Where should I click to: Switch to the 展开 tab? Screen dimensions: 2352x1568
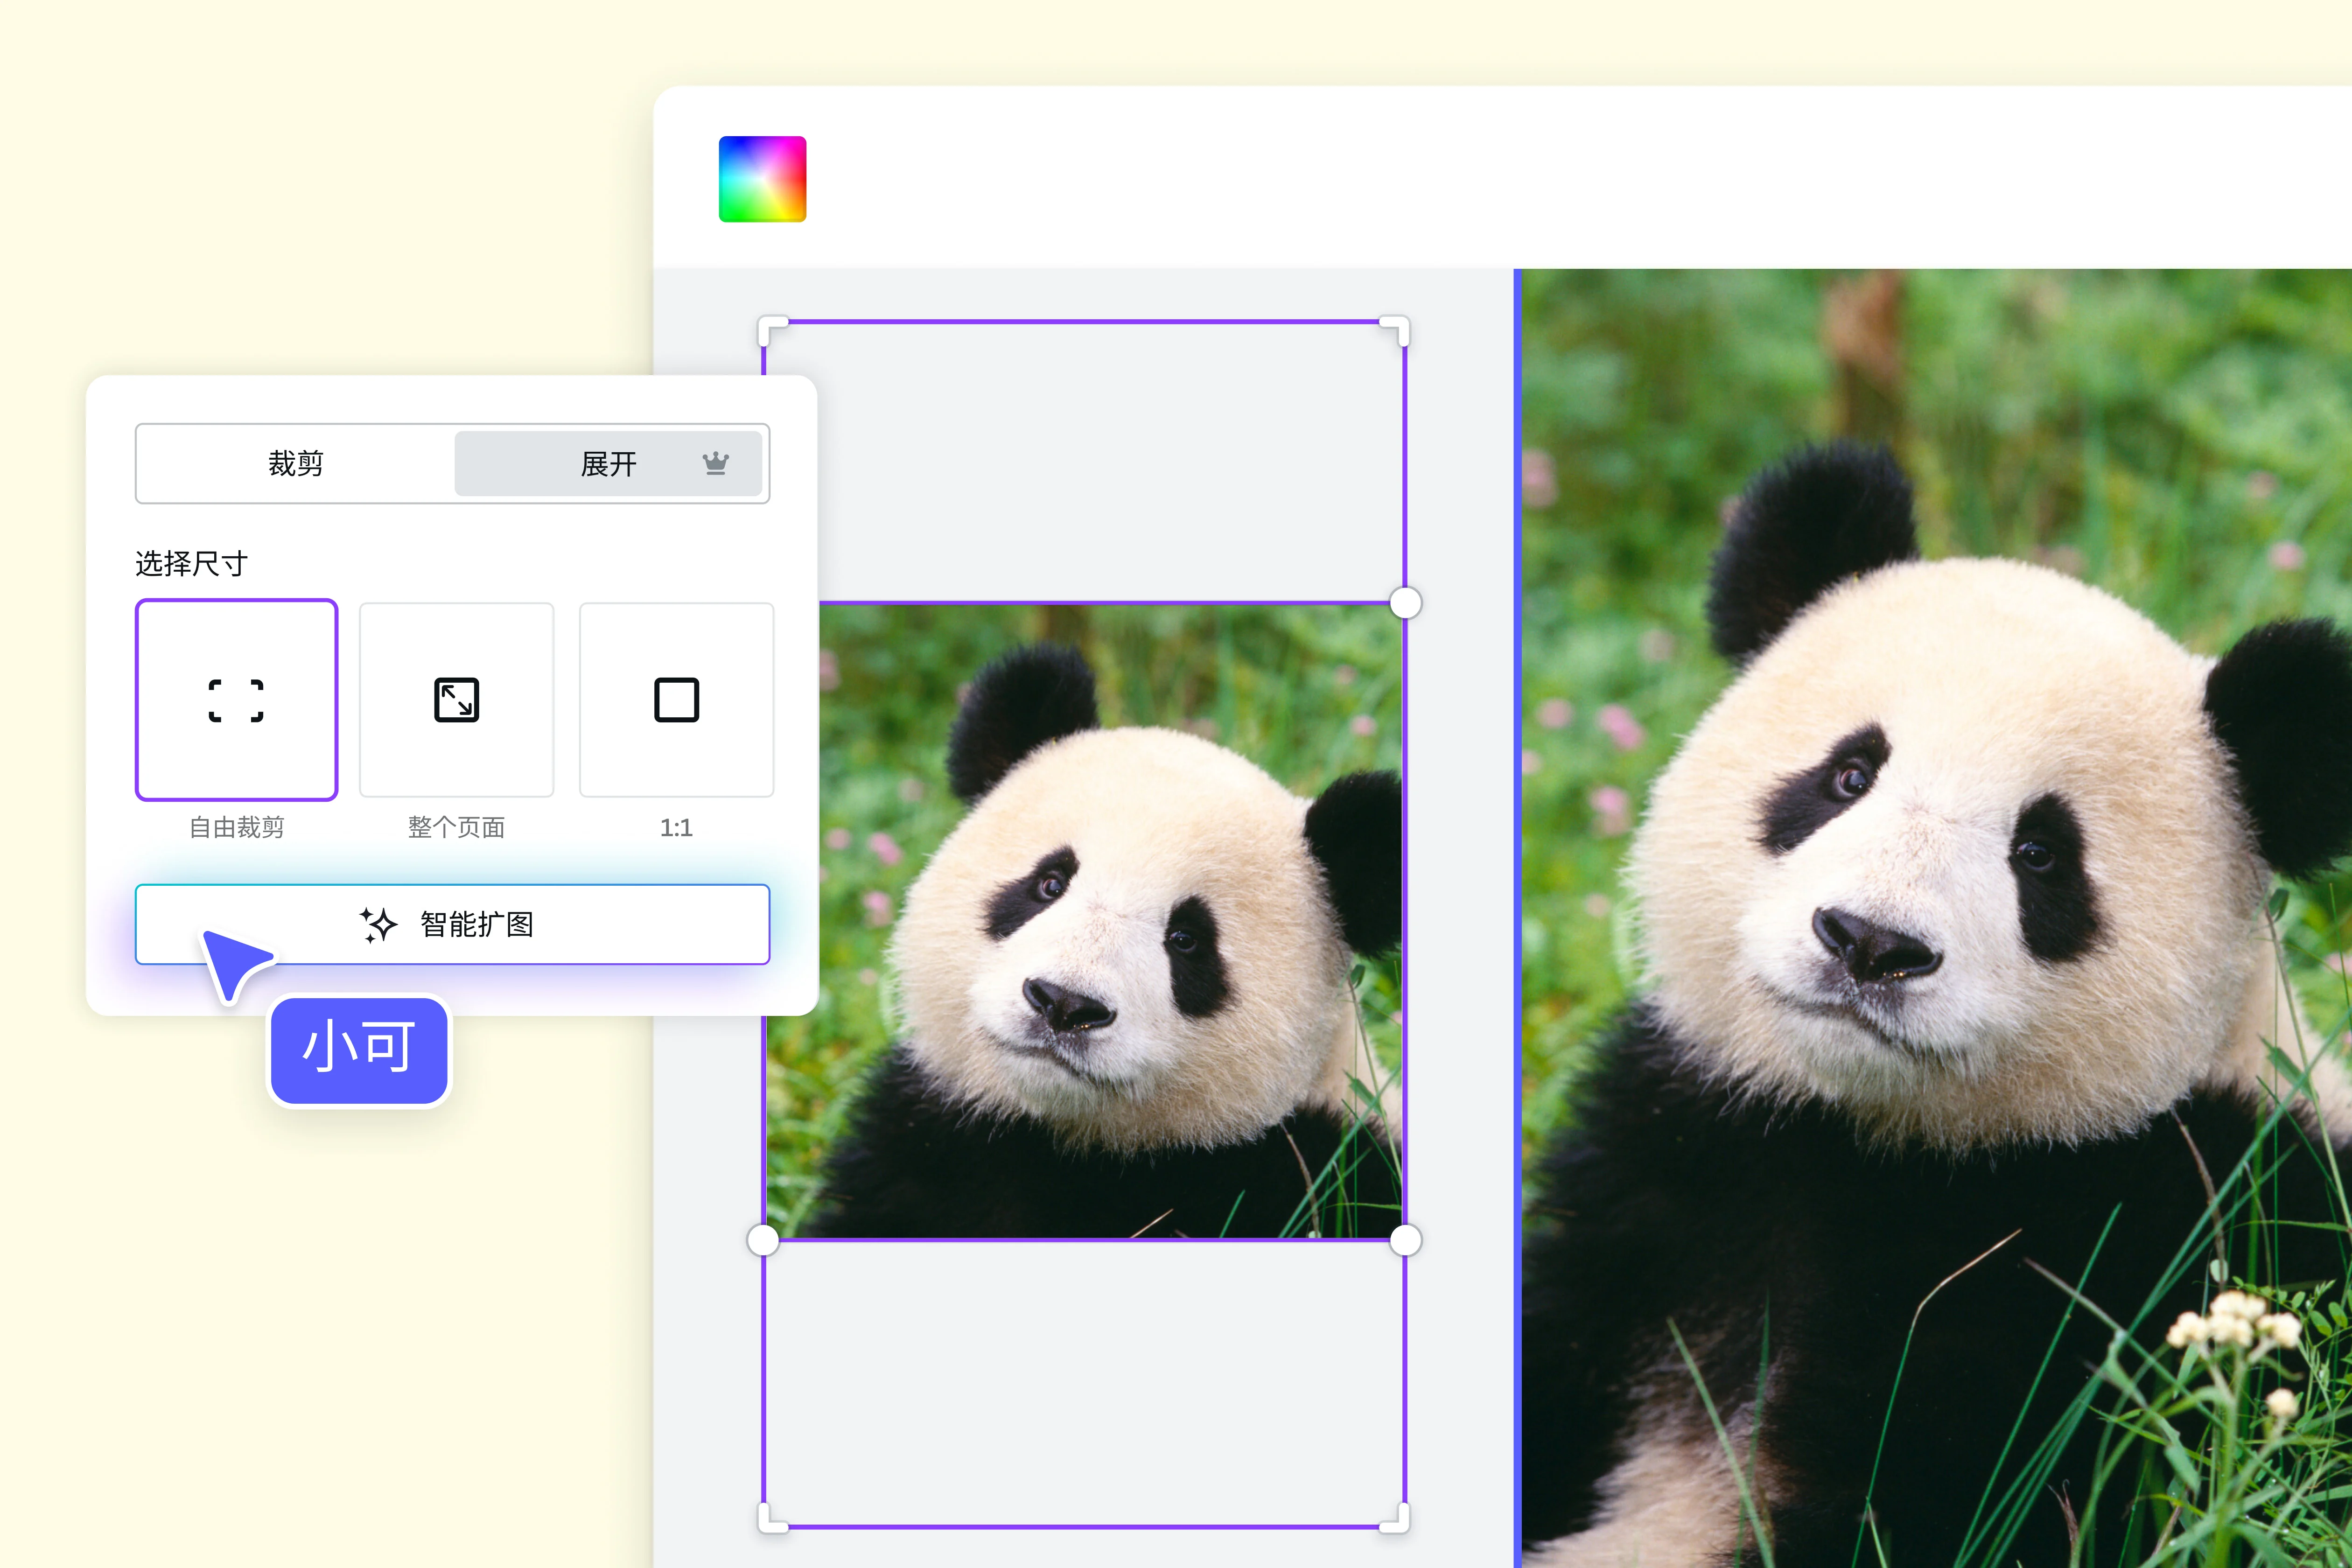(x=608, y=463)
